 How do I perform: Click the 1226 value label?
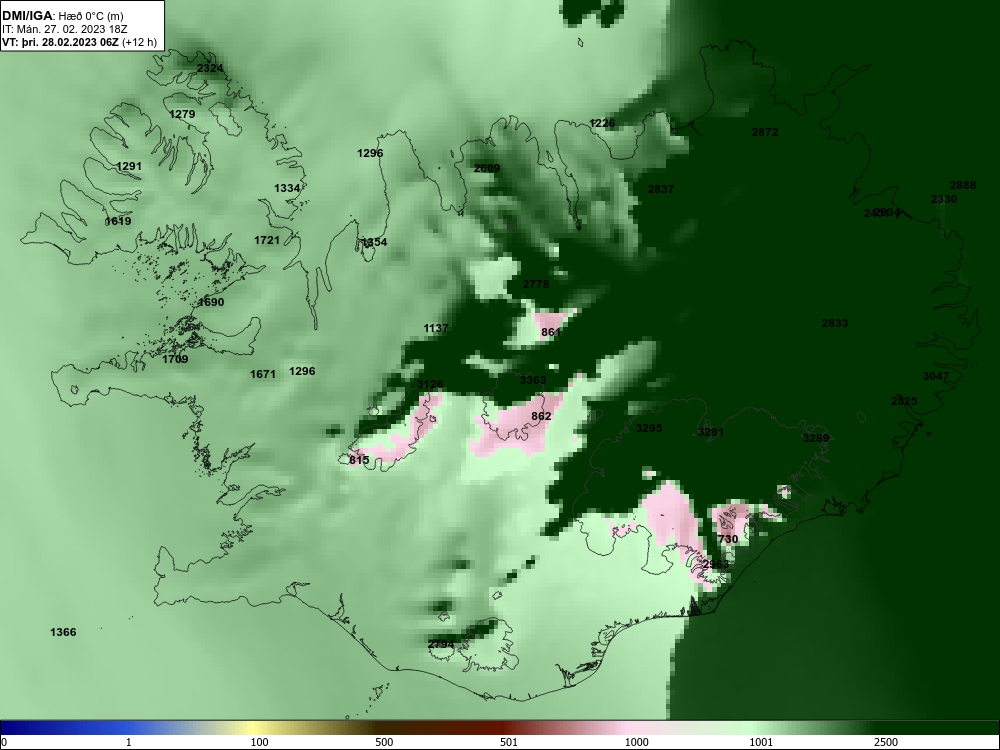pyautogui.click(x=602, y=123)
